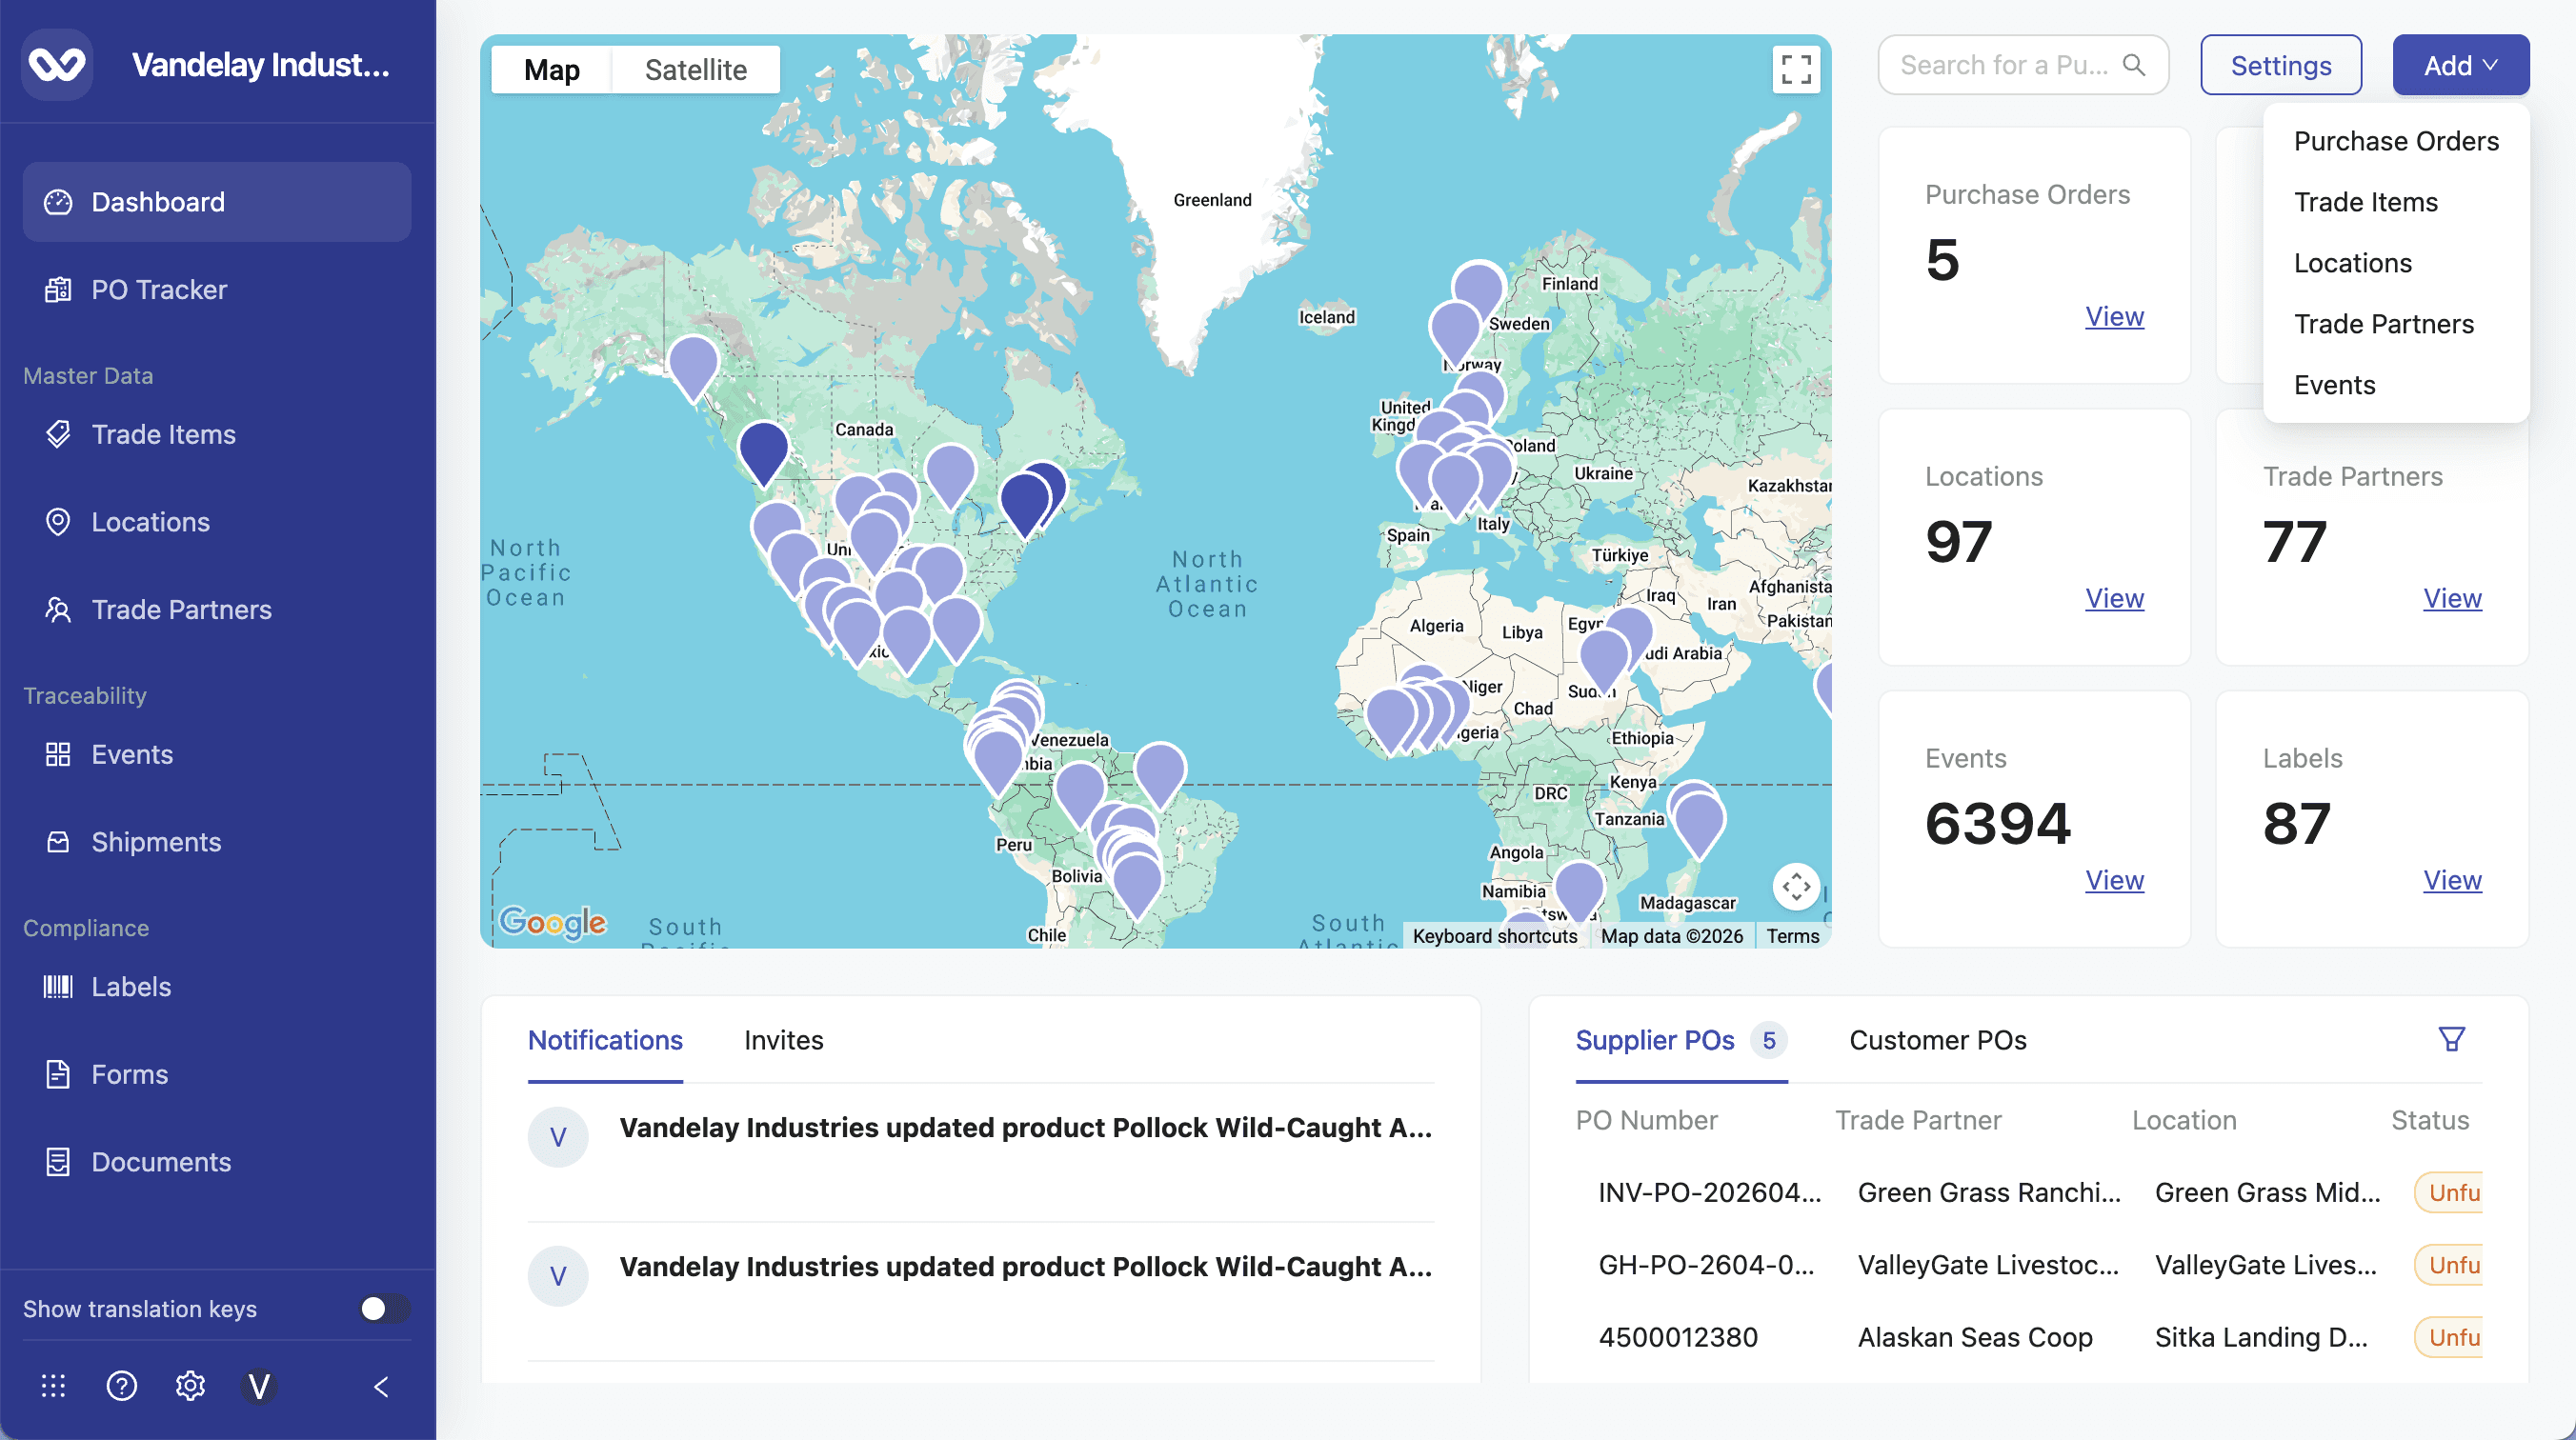The width and height of the screenshot is (2576, 1440).
Task: Click the map camera pan control icon
Action: pyautogui.click(x=1795, y=886)
